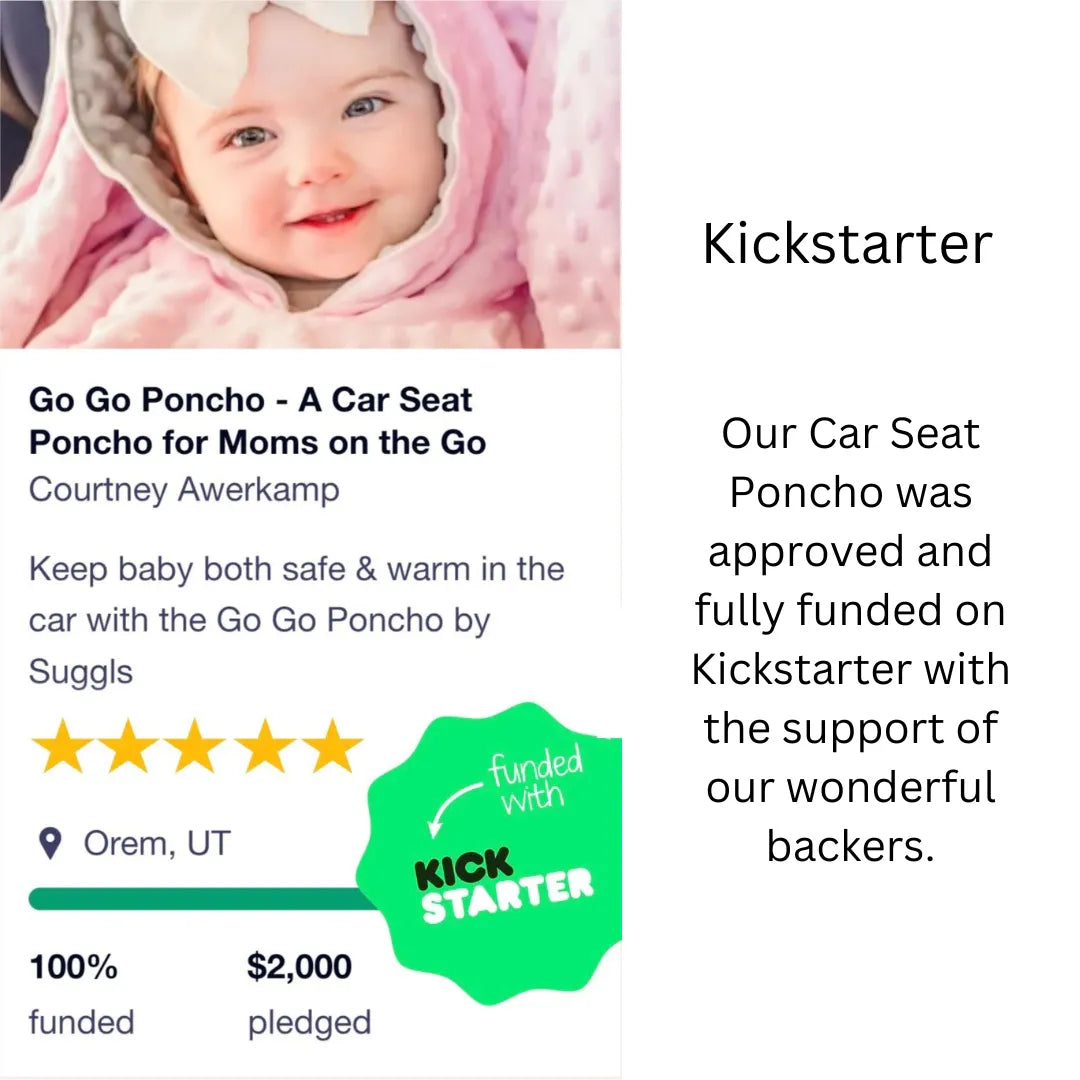Click the Orem, UT location text
The height and width of the screenshot is (1080, 1080).
pos(156,844)
